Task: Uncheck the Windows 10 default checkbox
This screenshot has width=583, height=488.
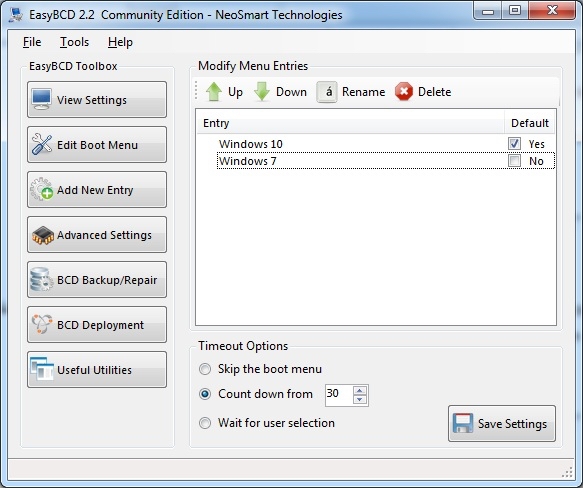Action: [514, 144]
